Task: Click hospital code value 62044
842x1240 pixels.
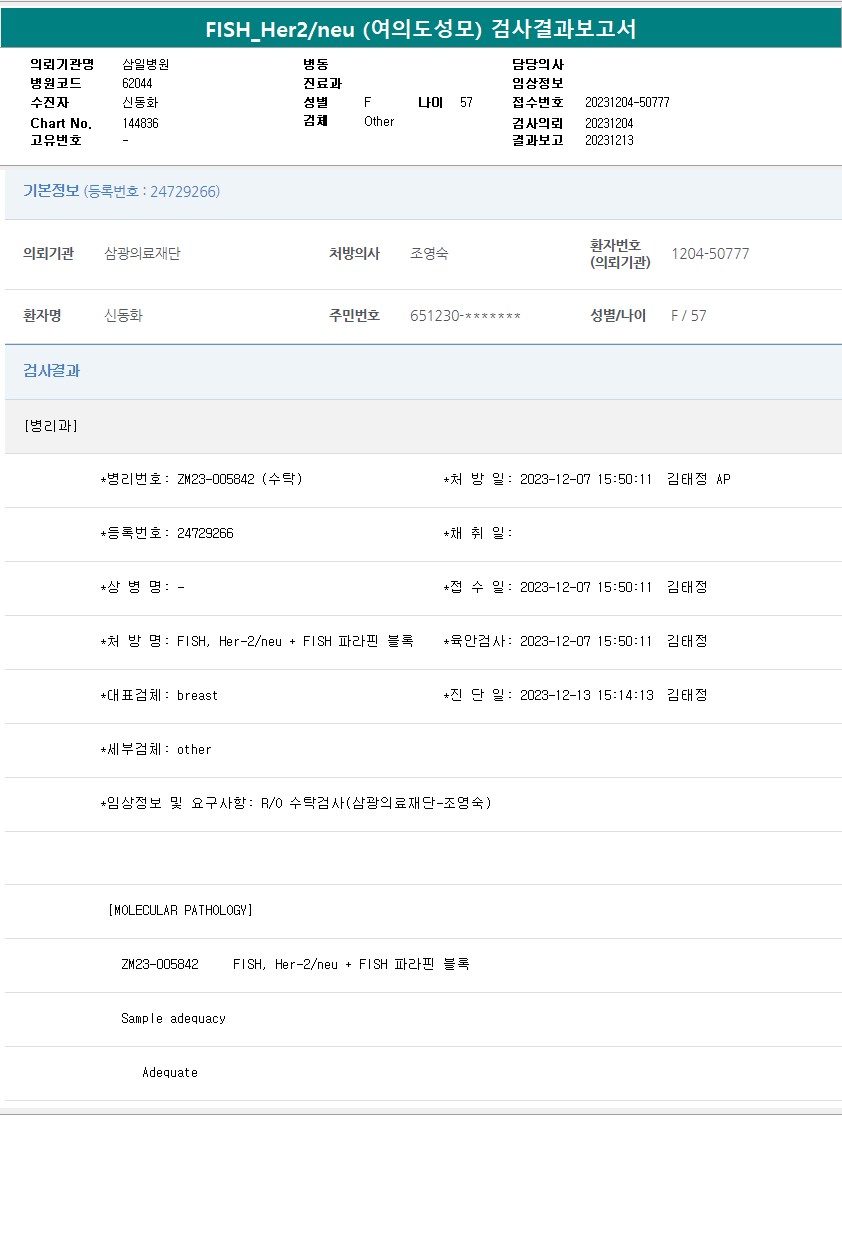Action: coord(137,83)
